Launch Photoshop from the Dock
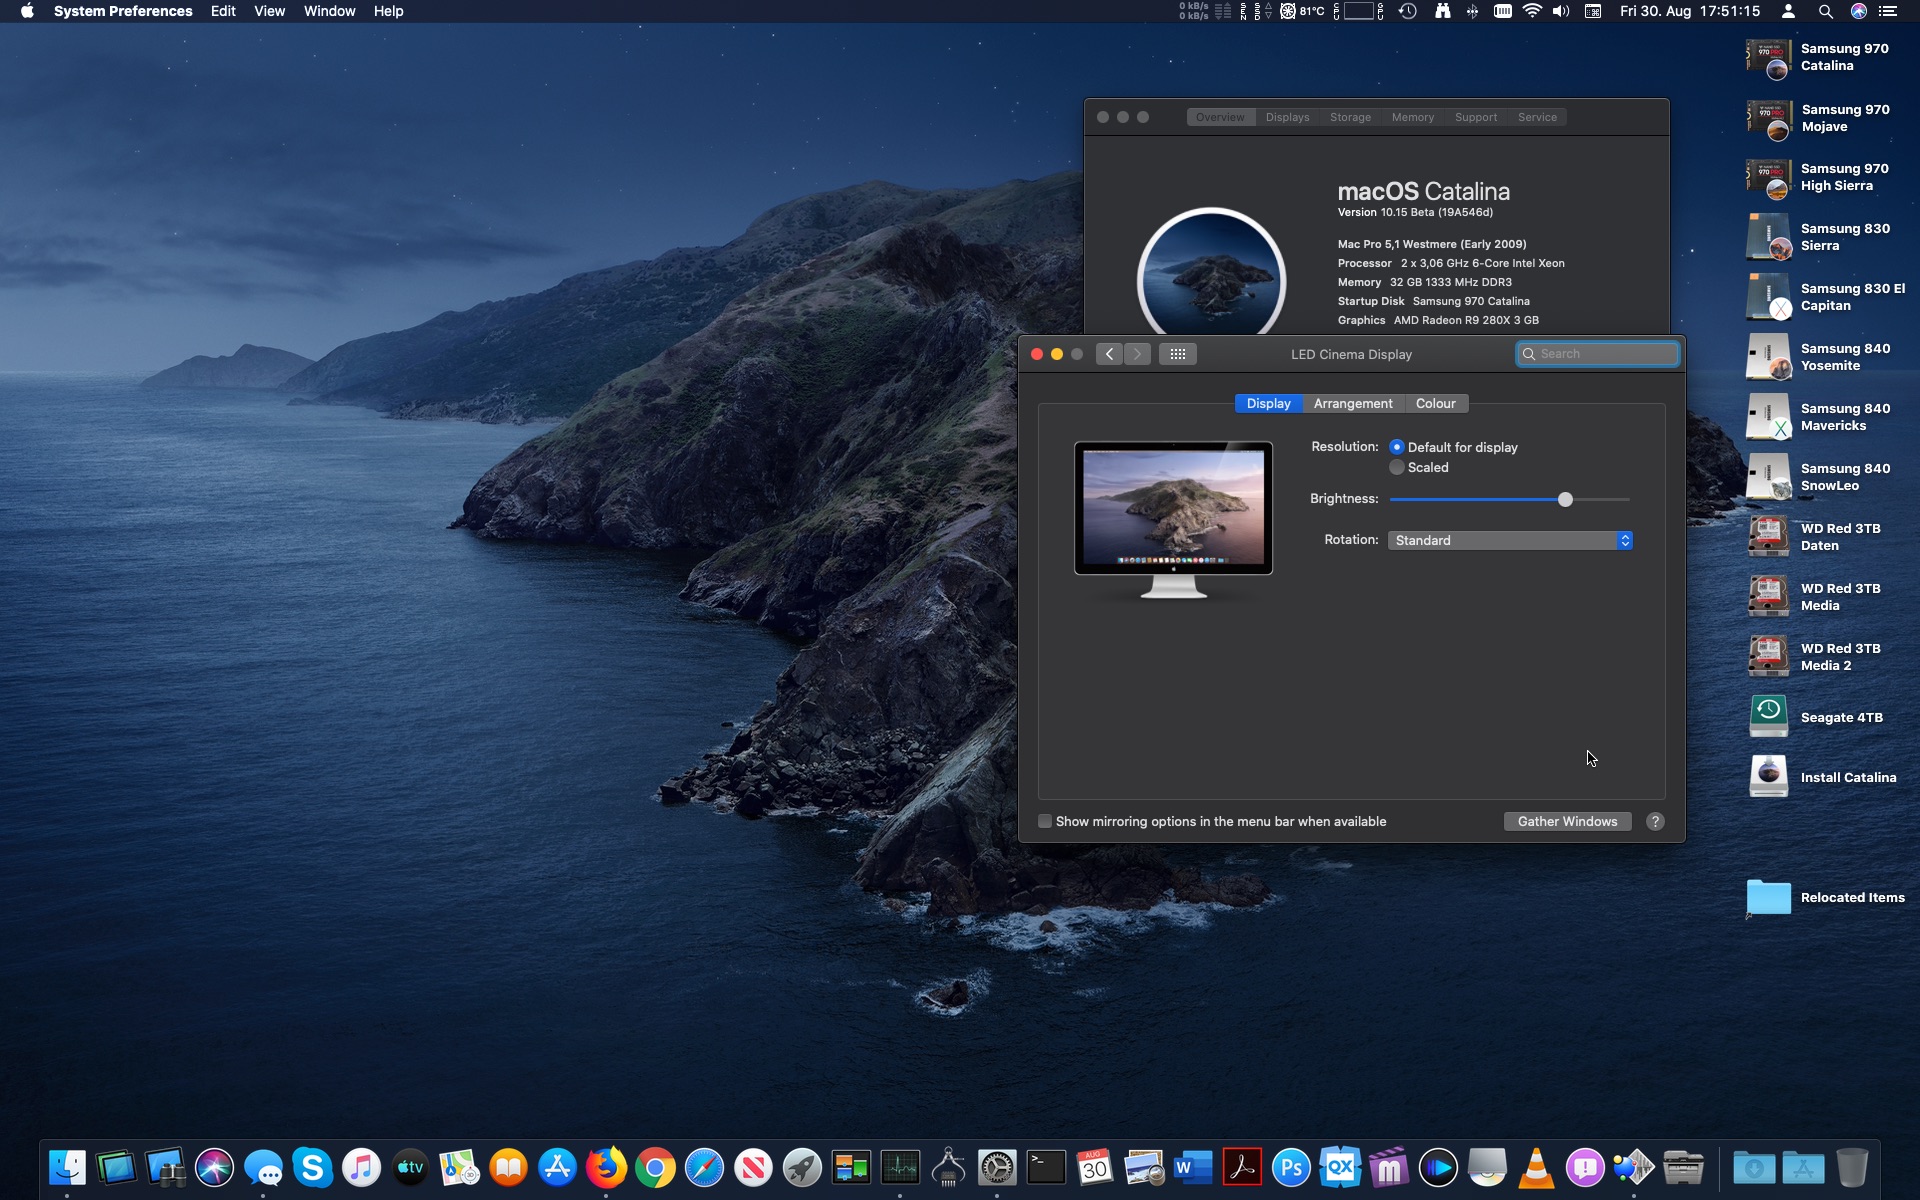Image resolution: width=1920 pixels, height=1200 pixels. click(x=1291, y=1167)
